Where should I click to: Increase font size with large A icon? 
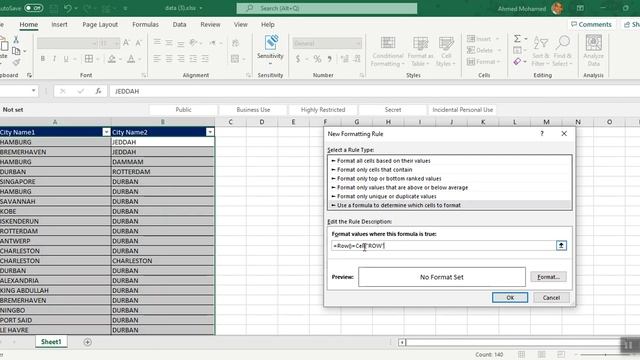[127, 43]
